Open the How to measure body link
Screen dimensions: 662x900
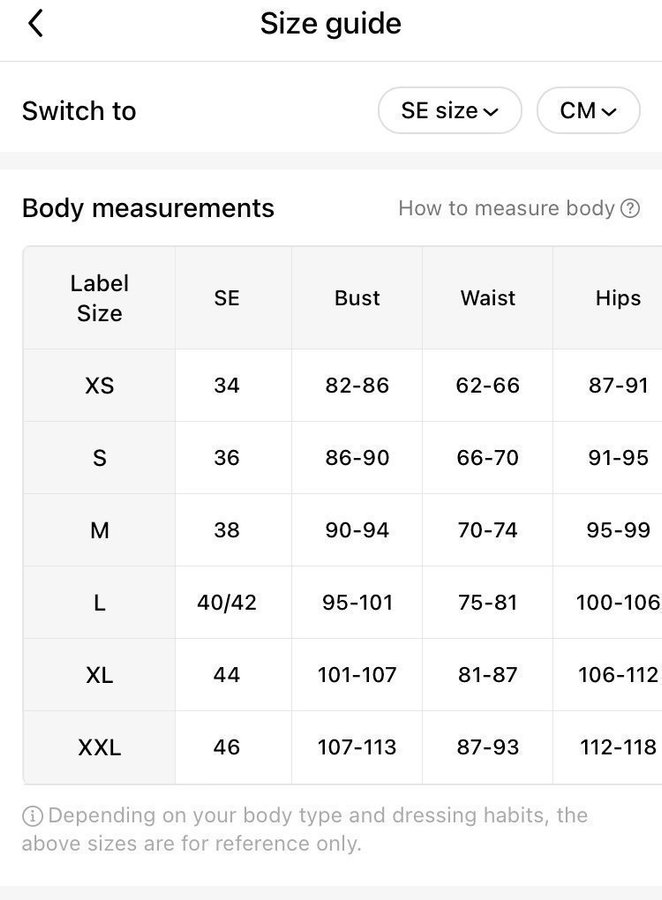[506, 208]
